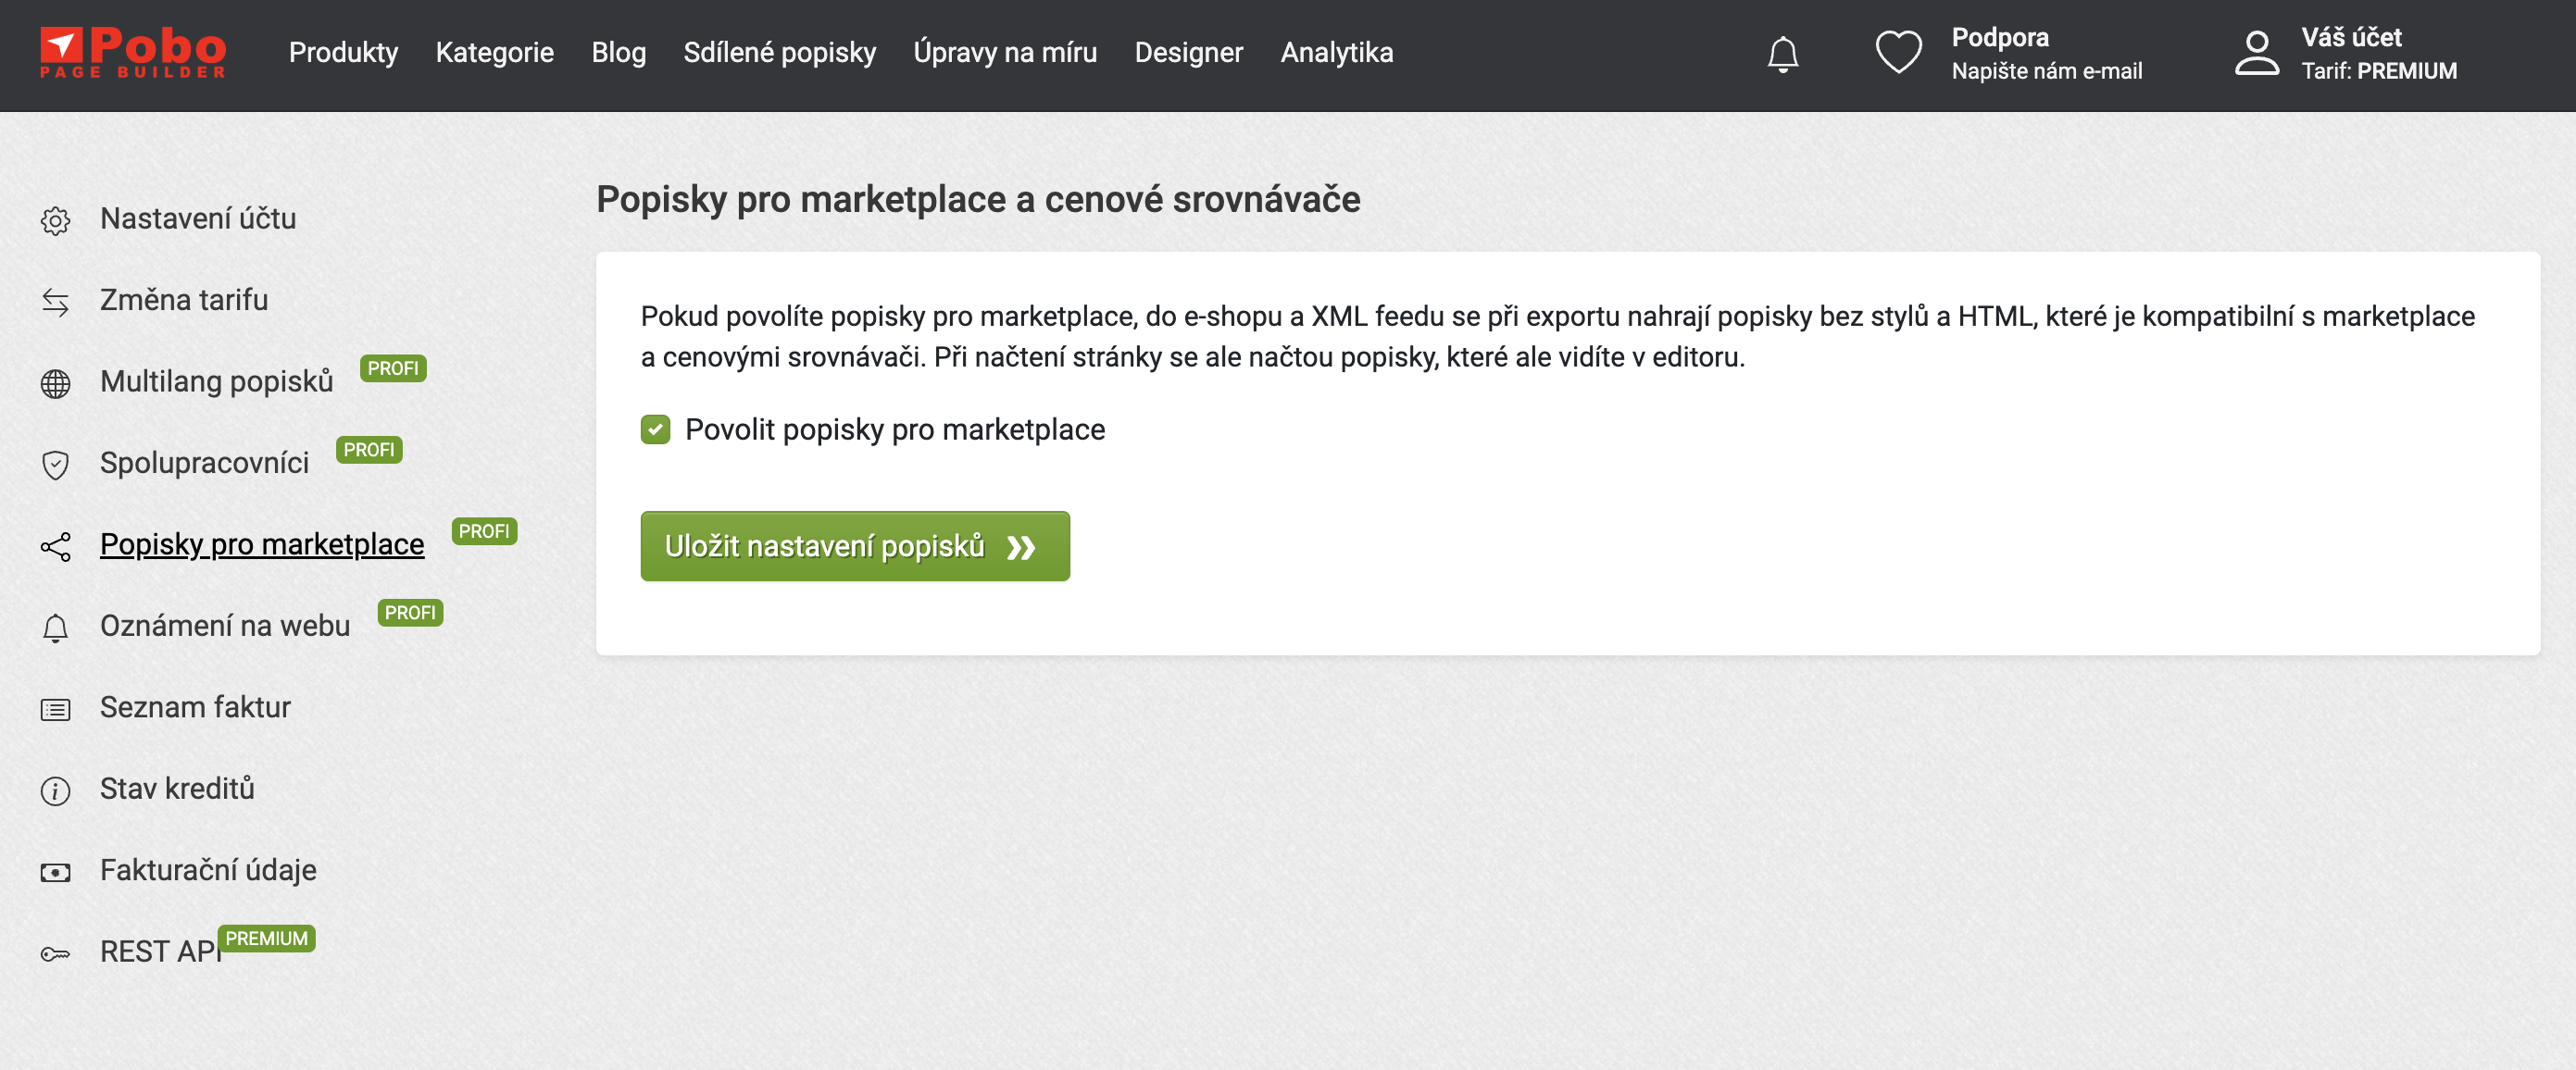
Task: Open the notifications bell icon in header
Action: point(1782,54)
